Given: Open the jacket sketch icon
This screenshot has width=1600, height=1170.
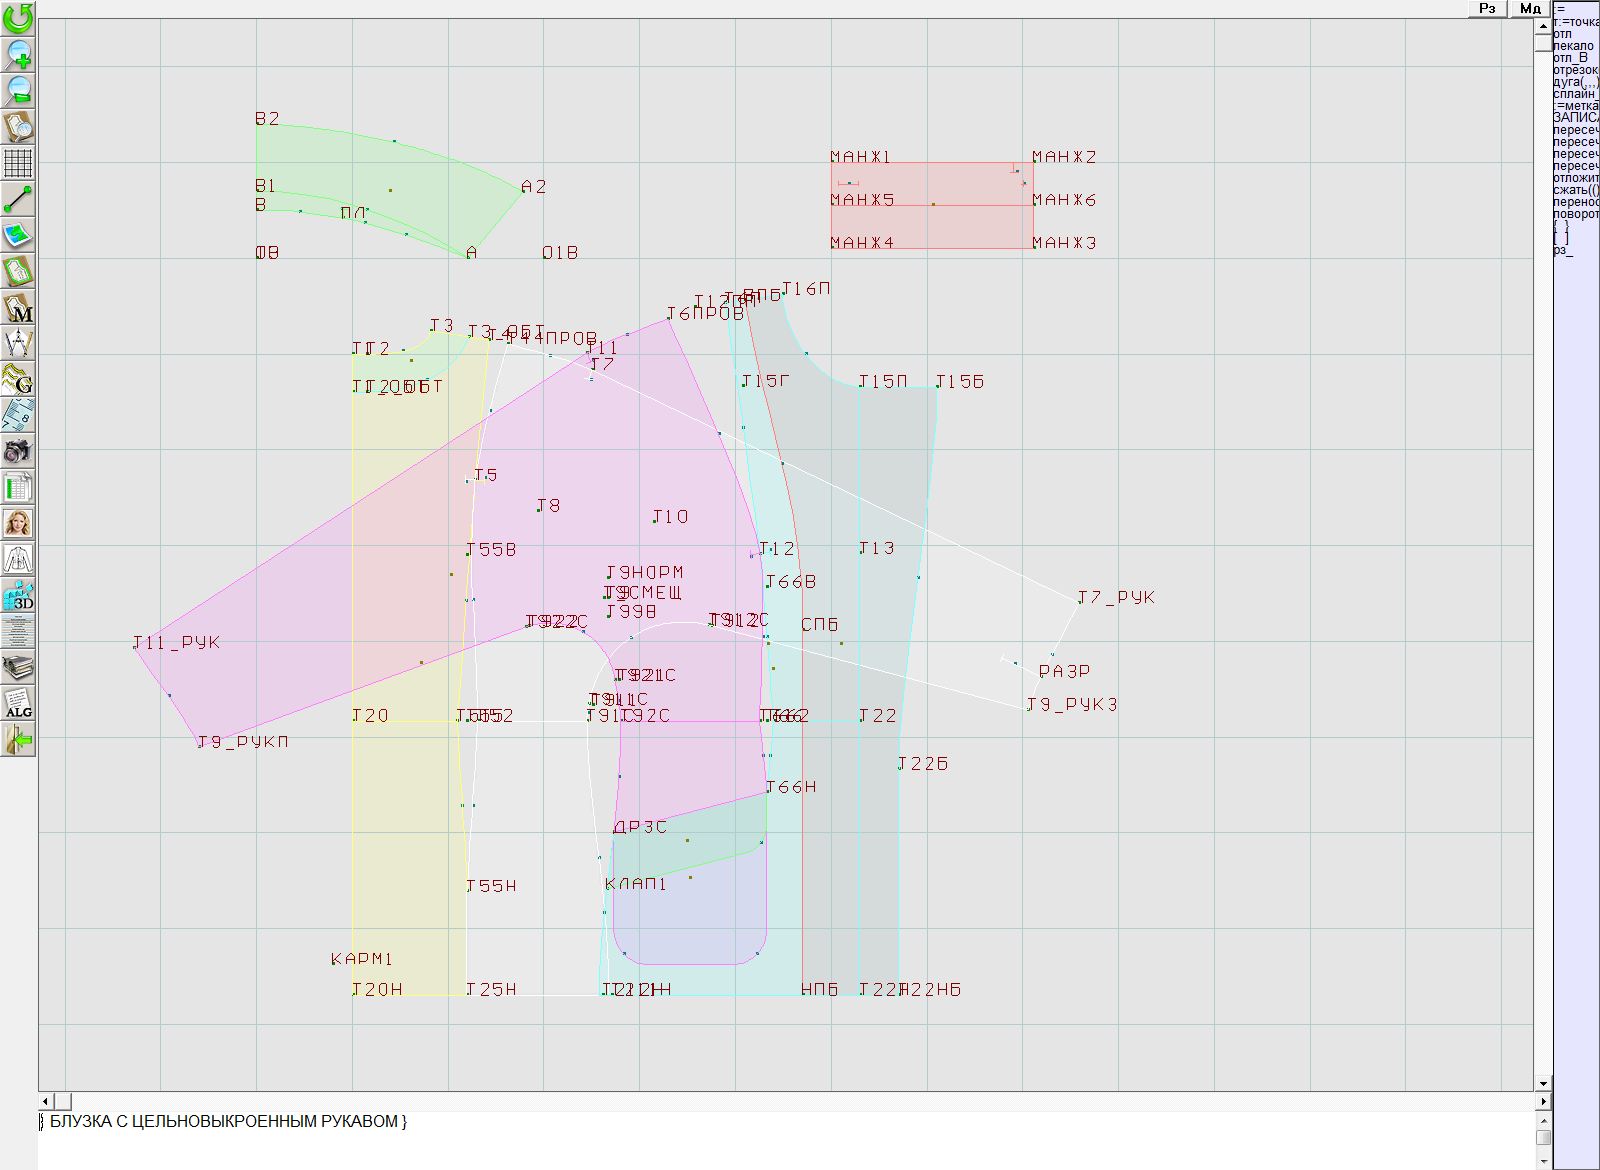Looking at the screenshot, I should coord(18,559).
